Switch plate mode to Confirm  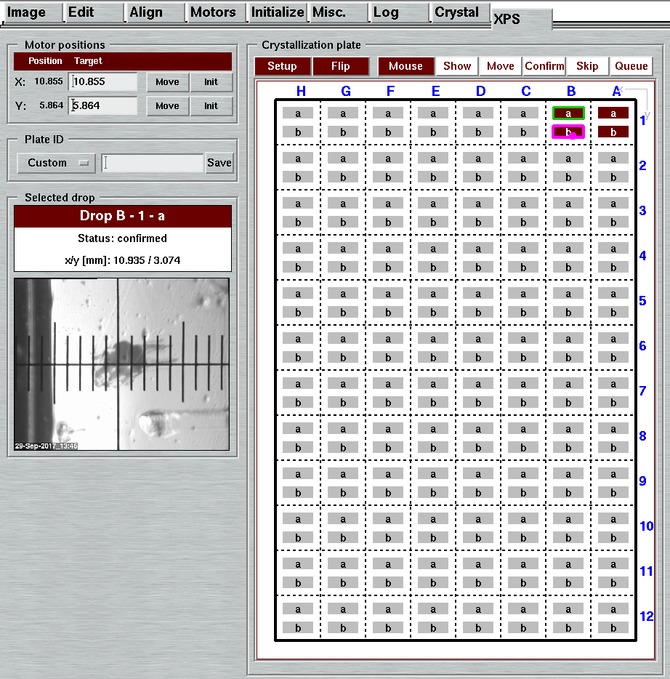tap(544, 66)
